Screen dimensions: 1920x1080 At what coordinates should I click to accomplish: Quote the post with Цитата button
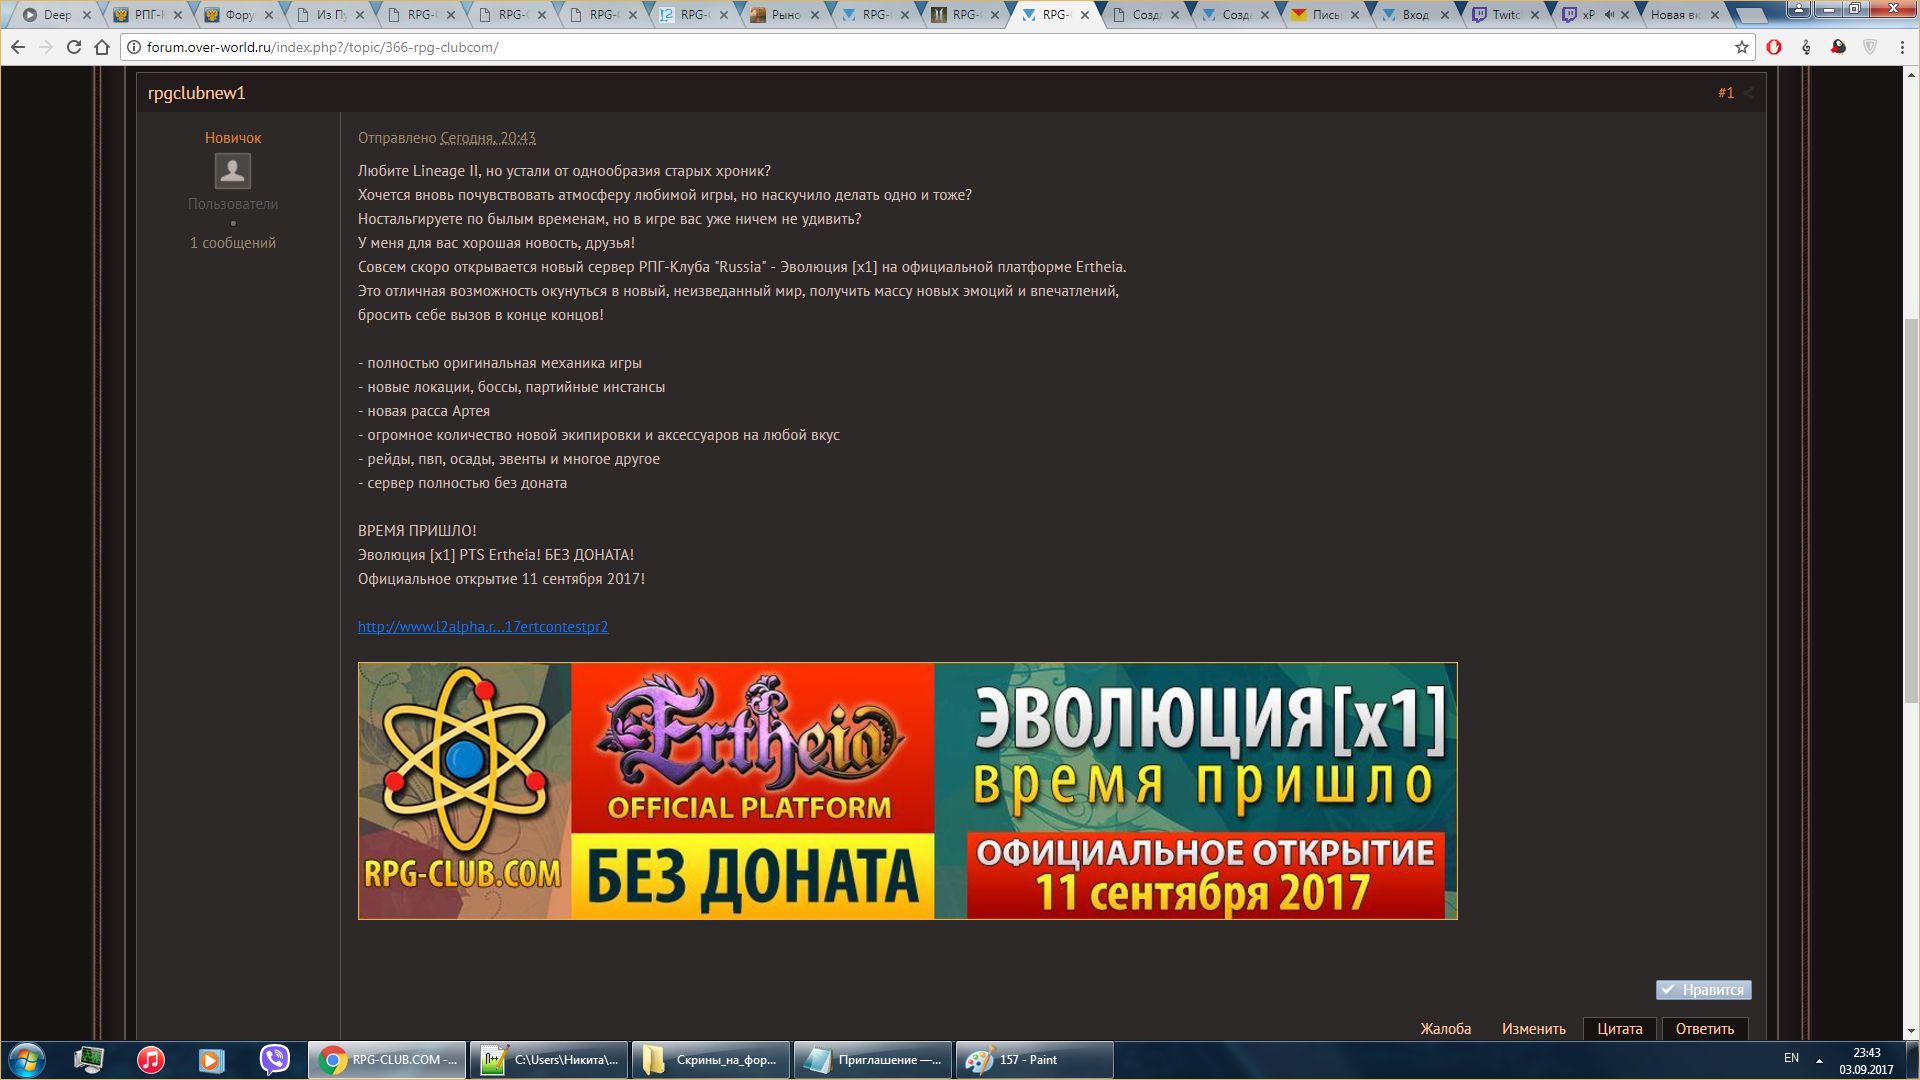[x=1619, y=1029]
